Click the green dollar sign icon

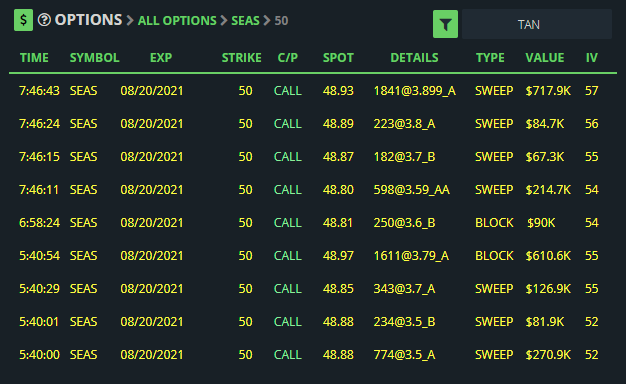[23, 20]
